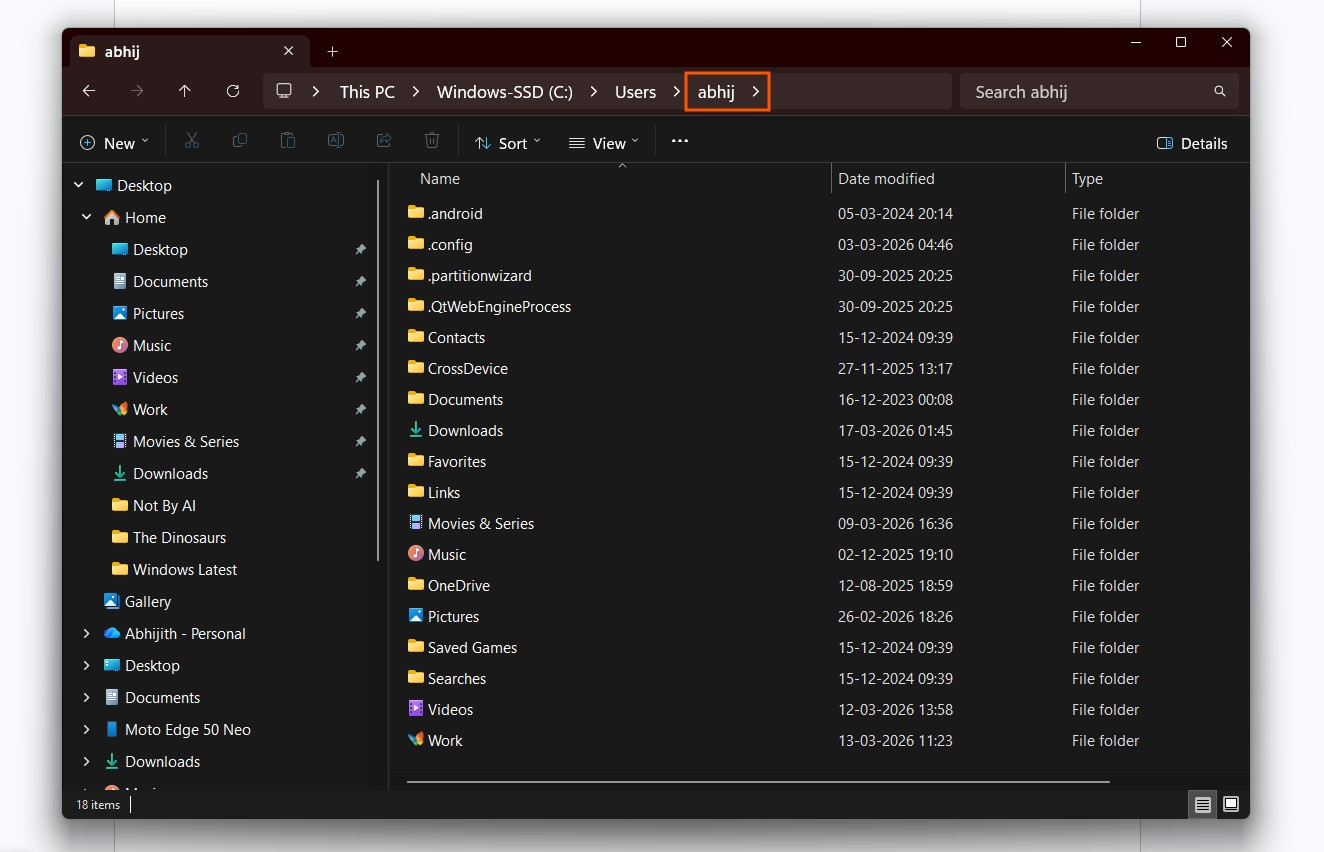Select the Rename icon
This screenshot has height=852, width=1324.
(336, 140)
